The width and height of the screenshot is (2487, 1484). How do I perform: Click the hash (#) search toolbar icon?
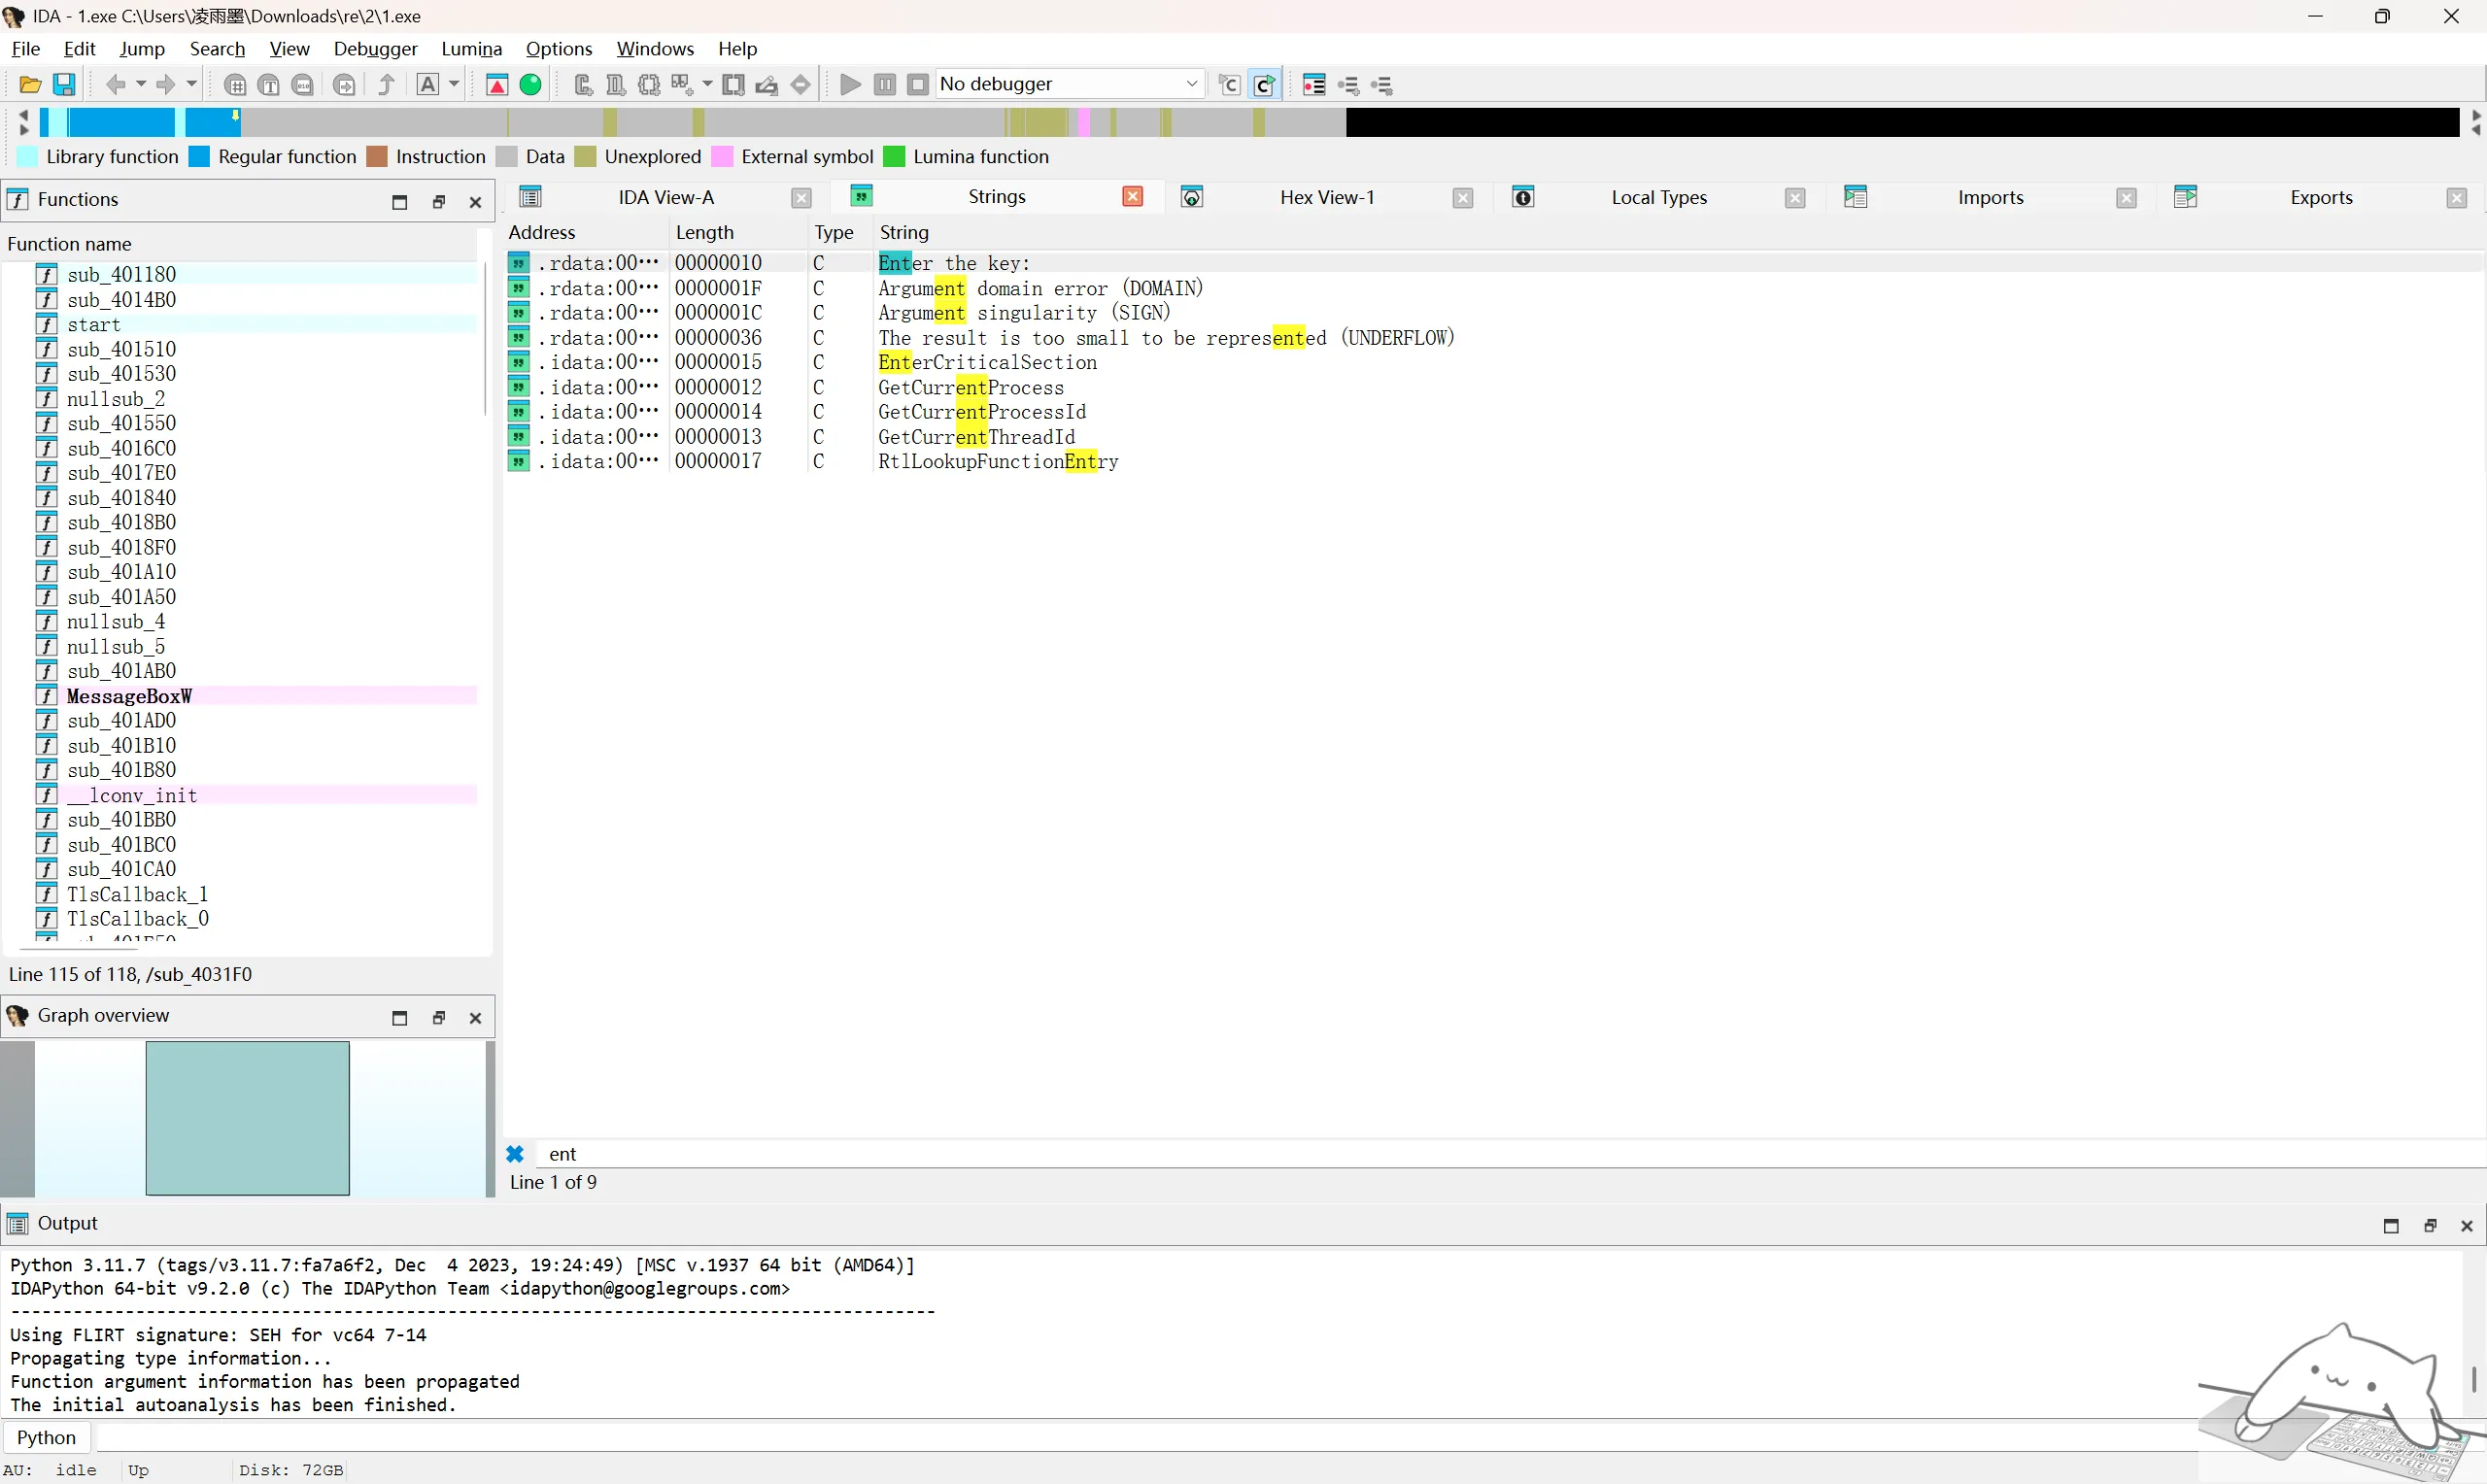click(x=235, y=85)
